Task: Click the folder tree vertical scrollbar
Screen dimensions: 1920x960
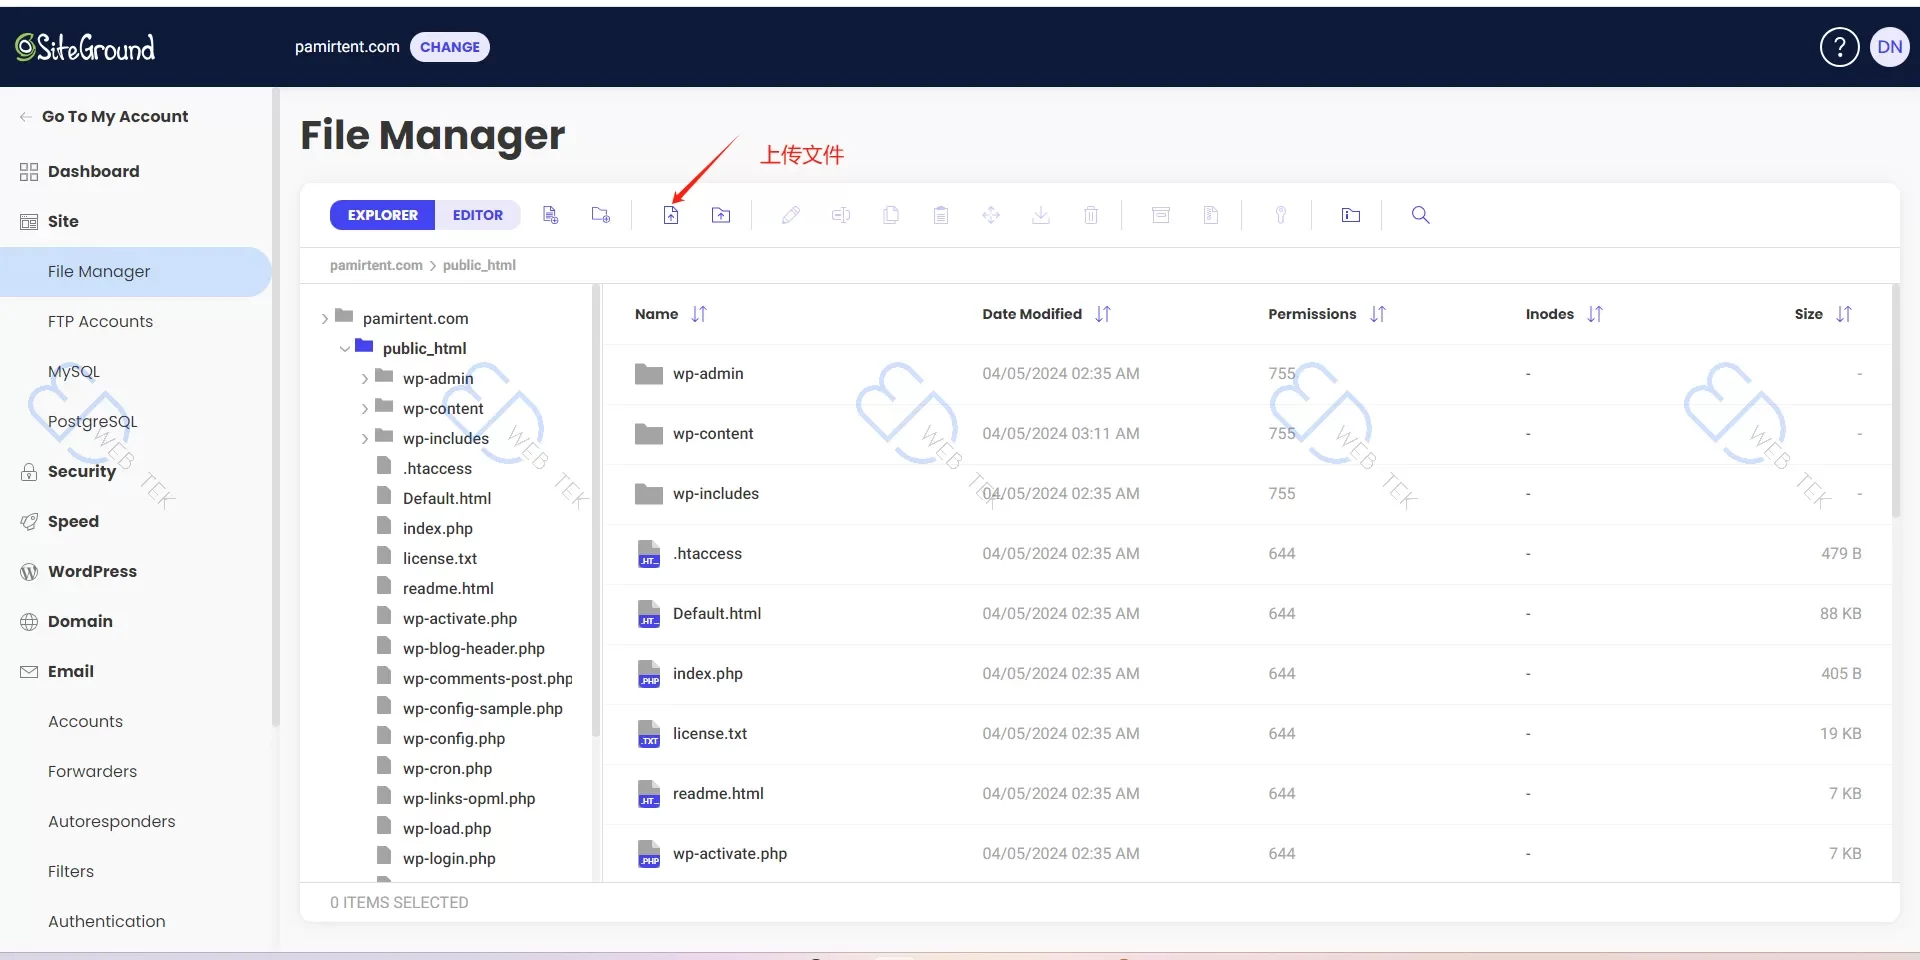Action: point(596,510)
